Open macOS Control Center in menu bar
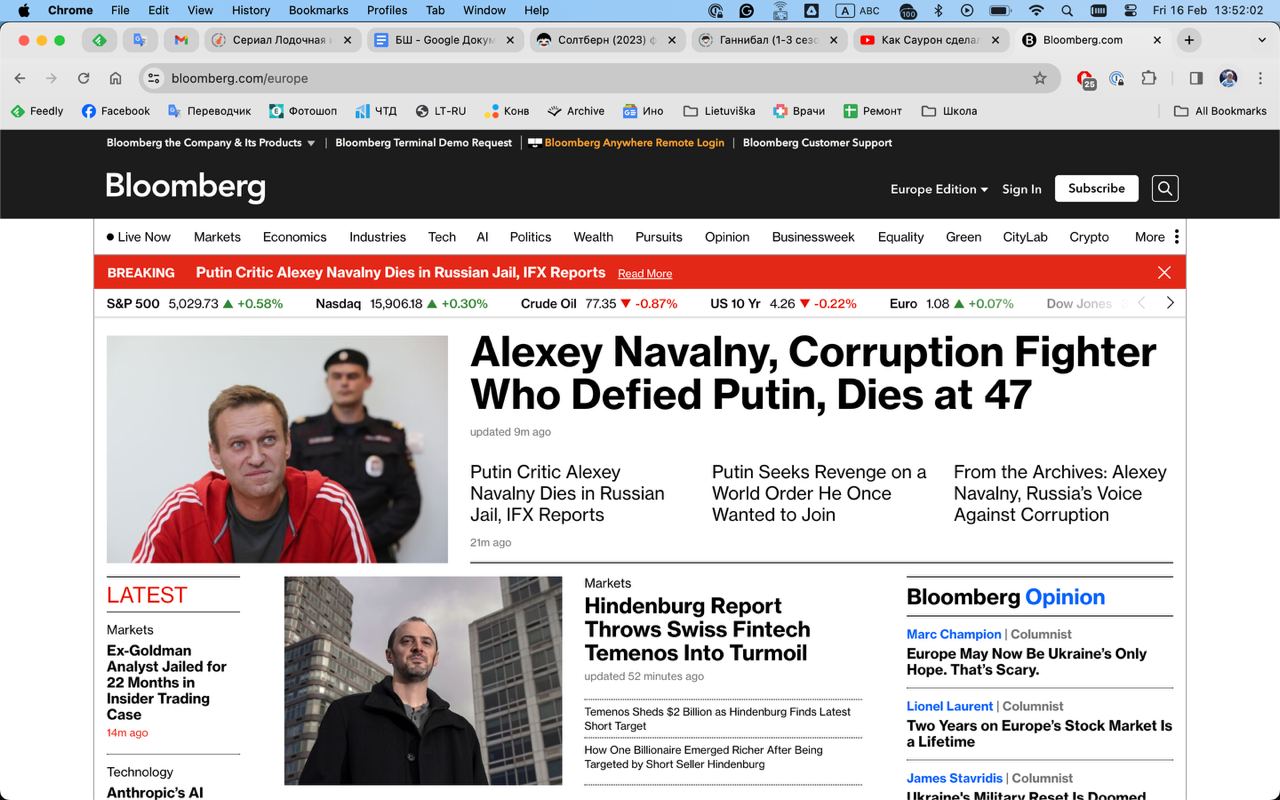The height and width of the screenshot is (800, 1280). pos(1130,10)
